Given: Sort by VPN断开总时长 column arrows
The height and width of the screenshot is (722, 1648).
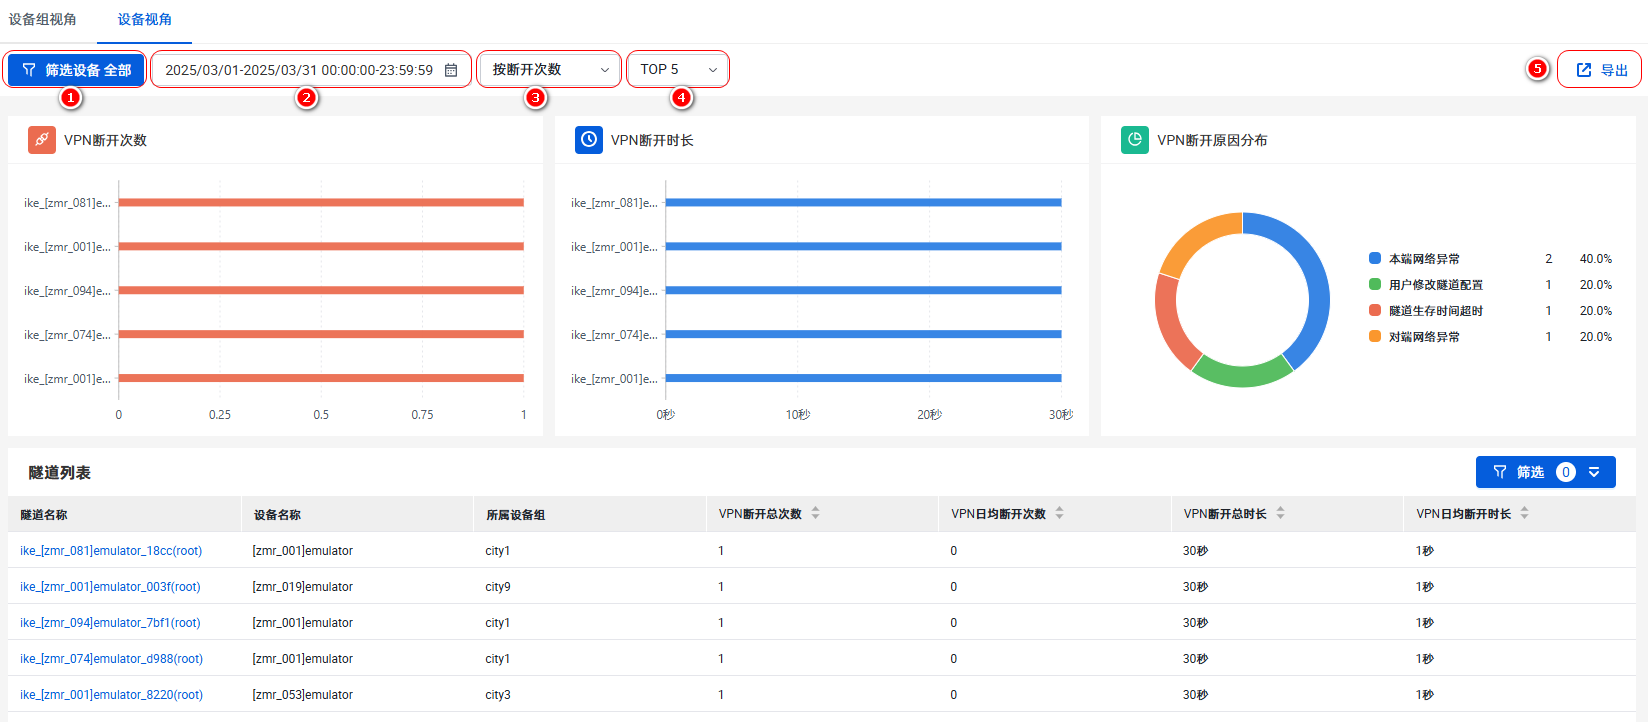Looking at the screenshot, I should tap(1281, 513).
